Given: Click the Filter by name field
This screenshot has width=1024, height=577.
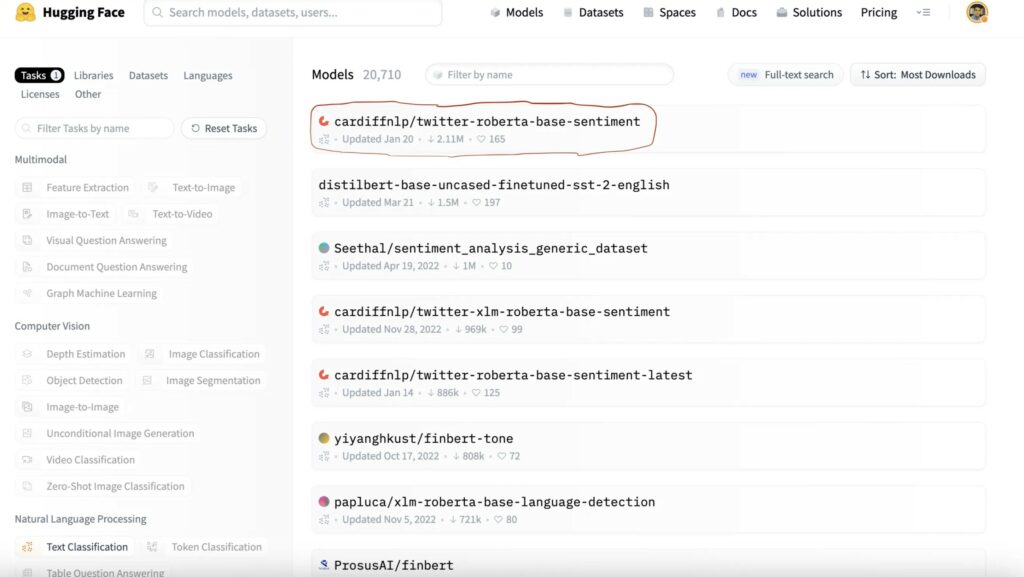Looking at the screenshot, I should coord(550,75).
